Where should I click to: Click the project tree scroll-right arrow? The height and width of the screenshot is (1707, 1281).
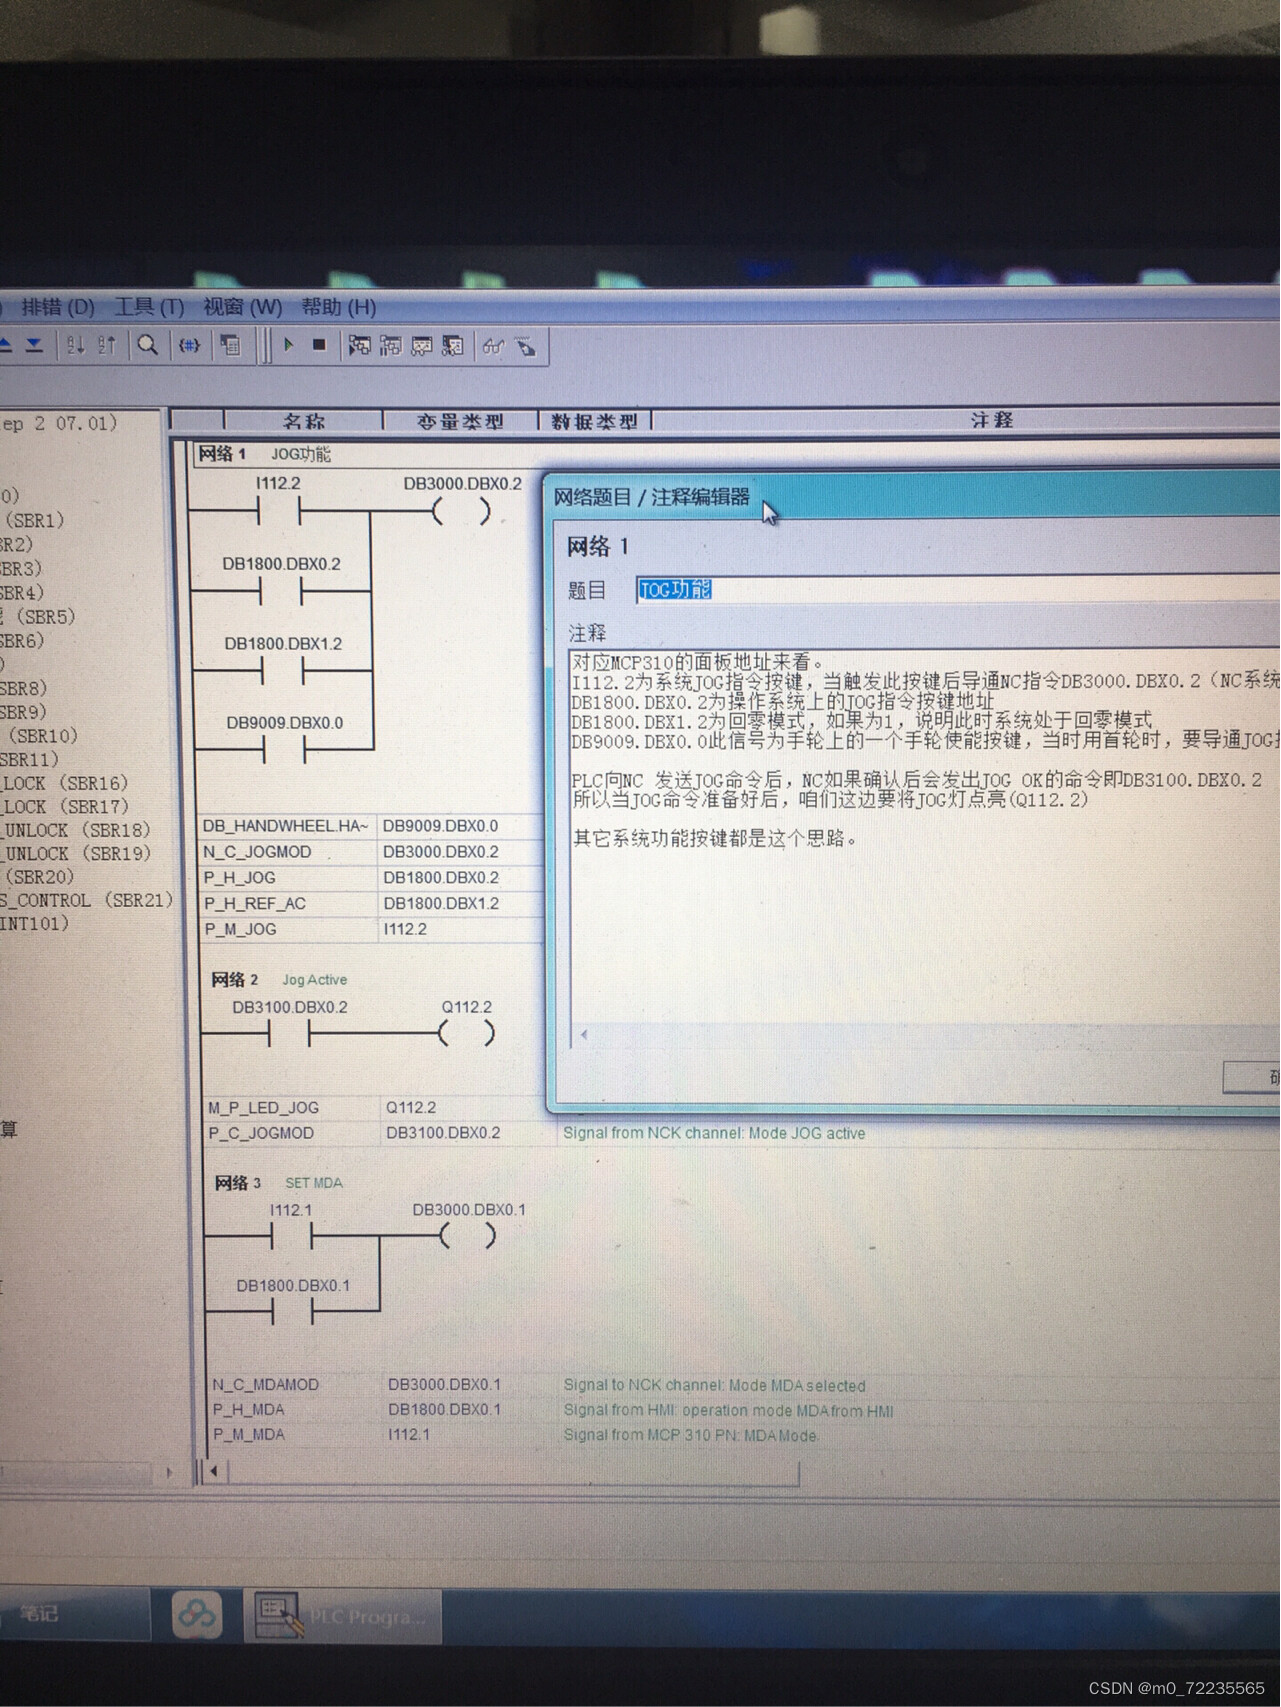click(168, 1472)
